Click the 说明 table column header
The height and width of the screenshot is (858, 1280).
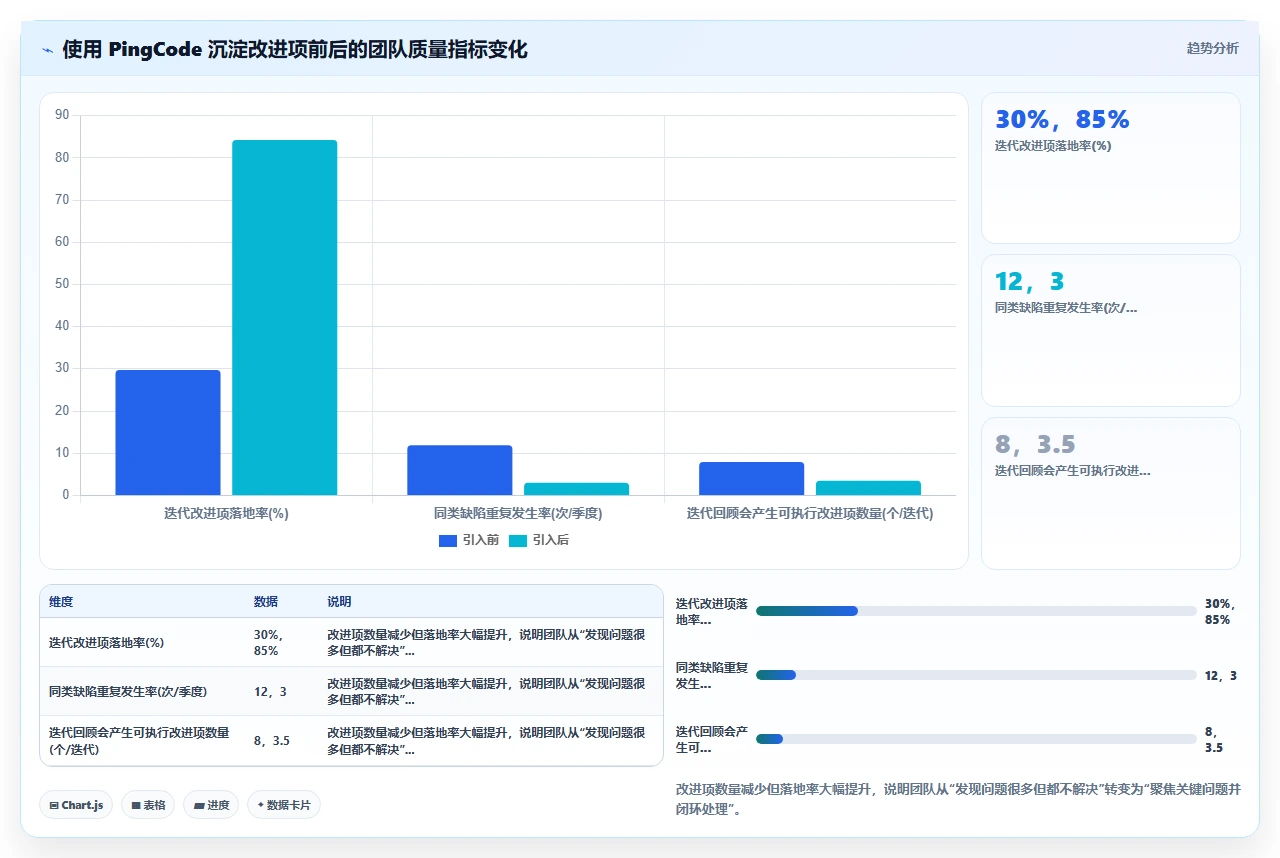click(339, 602)
